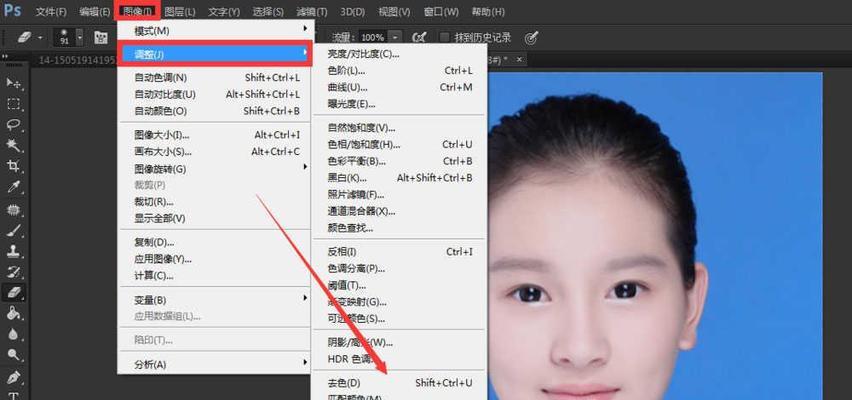The width and height of the screenshot is (852, 400).
Task: Select 图像大小(I)... menu entry
Action: 216,135
